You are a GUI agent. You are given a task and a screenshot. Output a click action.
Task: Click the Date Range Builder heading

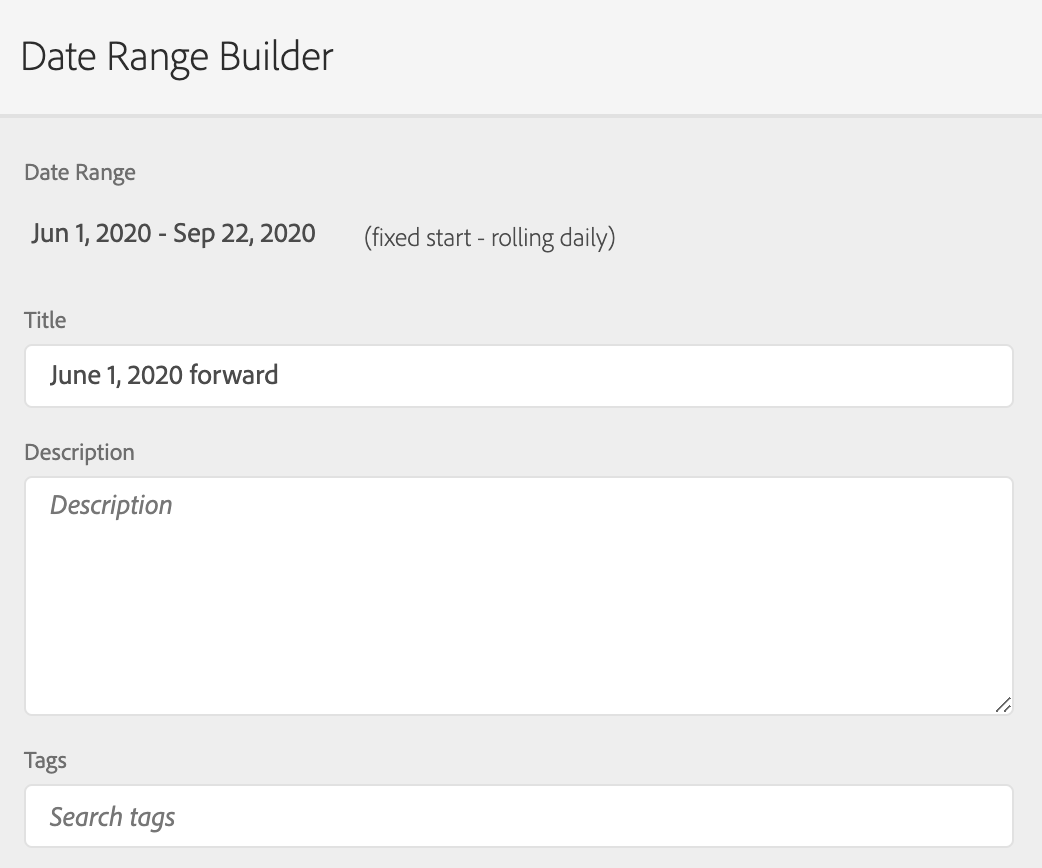pyautogui.click(x=177, y=56)
